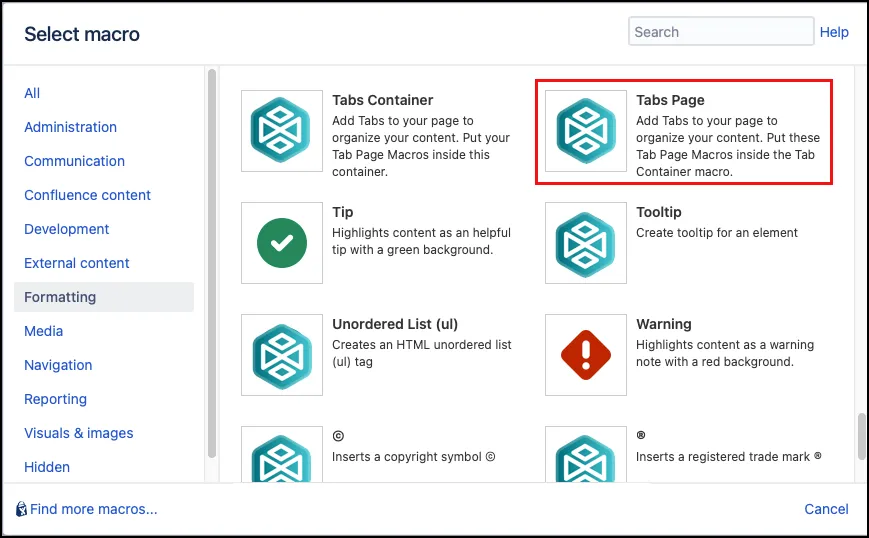
Task: Open the Administration category
Action: (70, 127)
